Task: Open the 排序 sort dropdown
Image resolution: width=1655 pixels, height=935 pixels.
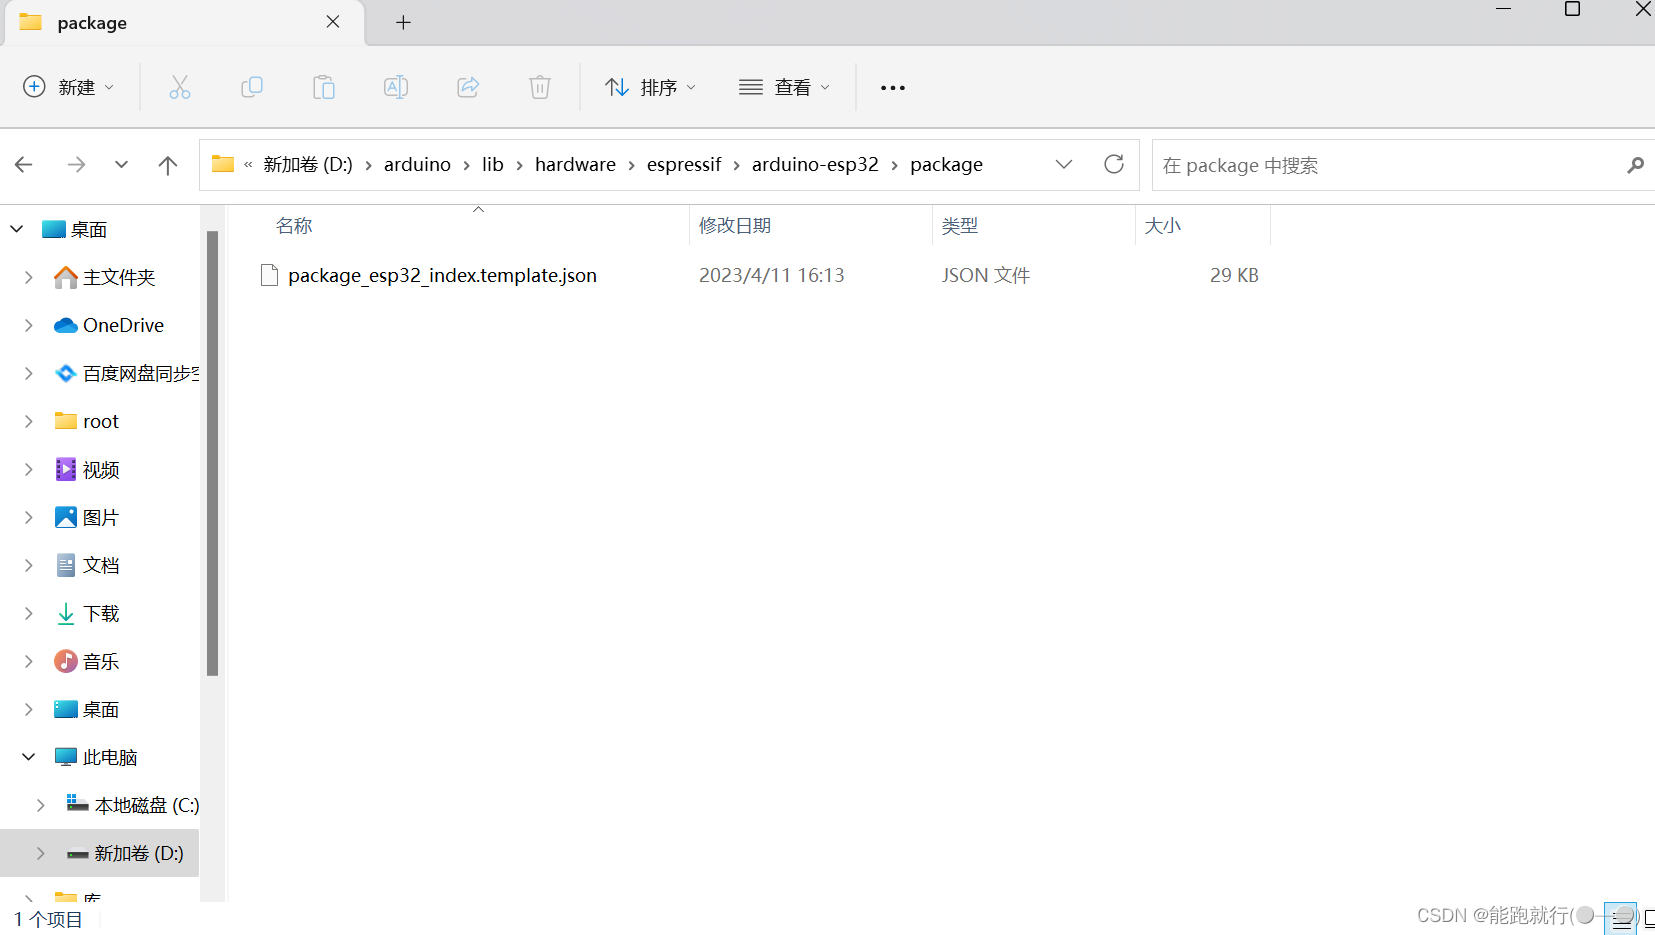Action: (651, 87)
